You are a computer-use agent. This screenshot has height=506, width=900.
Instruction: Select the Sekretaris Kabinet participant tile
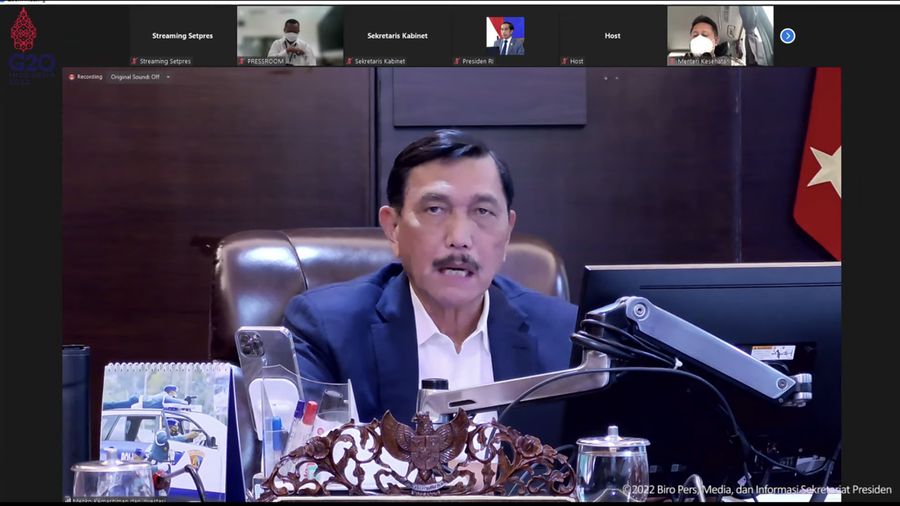[x=397, y=34]
